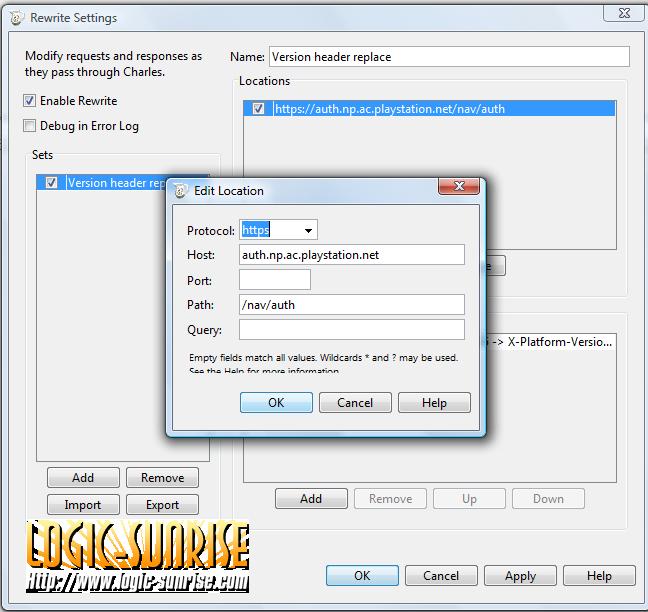The width and height of the screenshot is (648, 612).
Task: Open Help from Edit Location dialog
Action: 434,402
